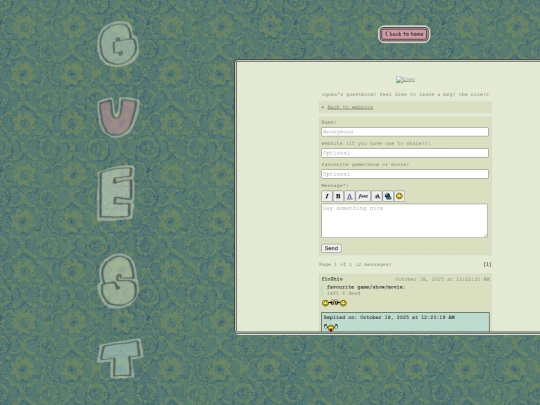The height and width of the screenshot is (405, 540).
Task: Click the bold formatting icon
Action: tap(338, 196)
